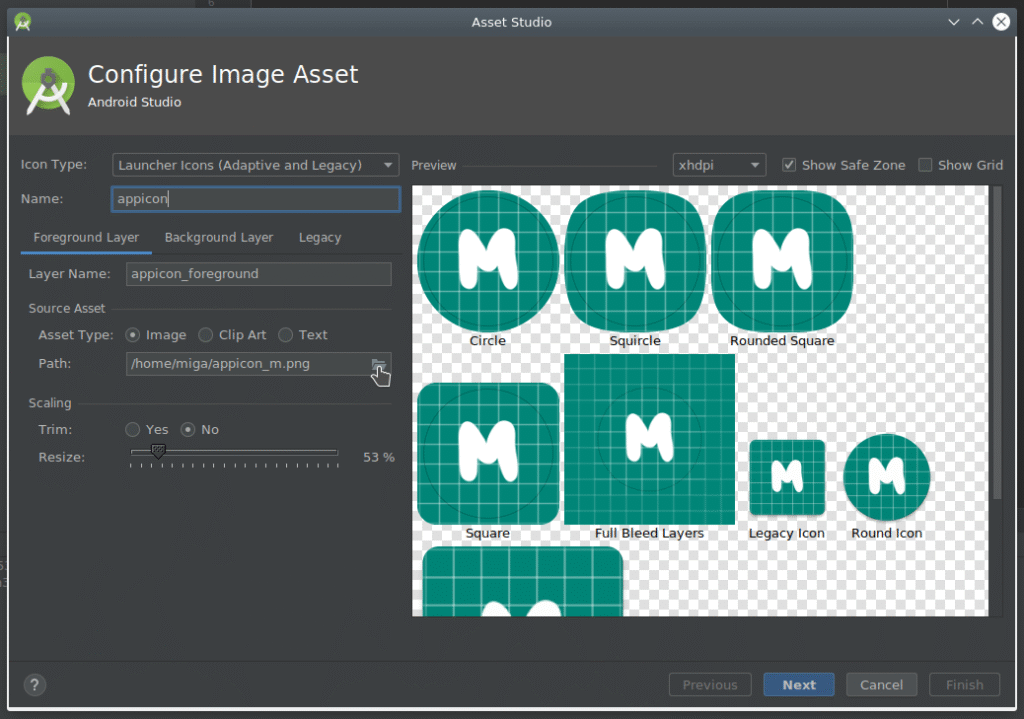Select the Rounded Square icon preview
This screenshot has height=719, width=1024.
pos(782,261)
